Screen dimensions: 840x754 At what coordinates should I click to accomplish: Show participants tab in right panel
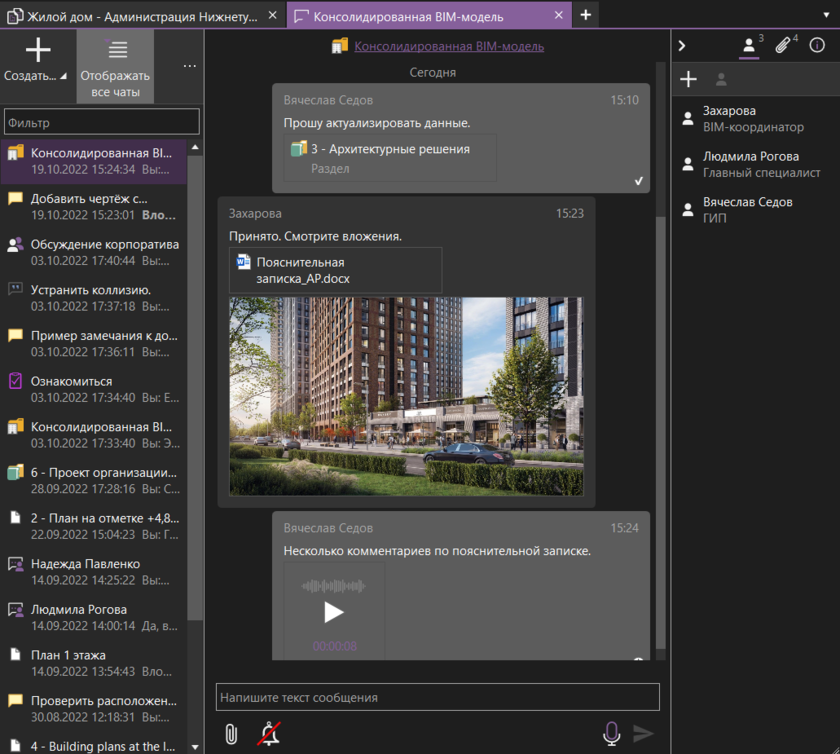[748, 45]
